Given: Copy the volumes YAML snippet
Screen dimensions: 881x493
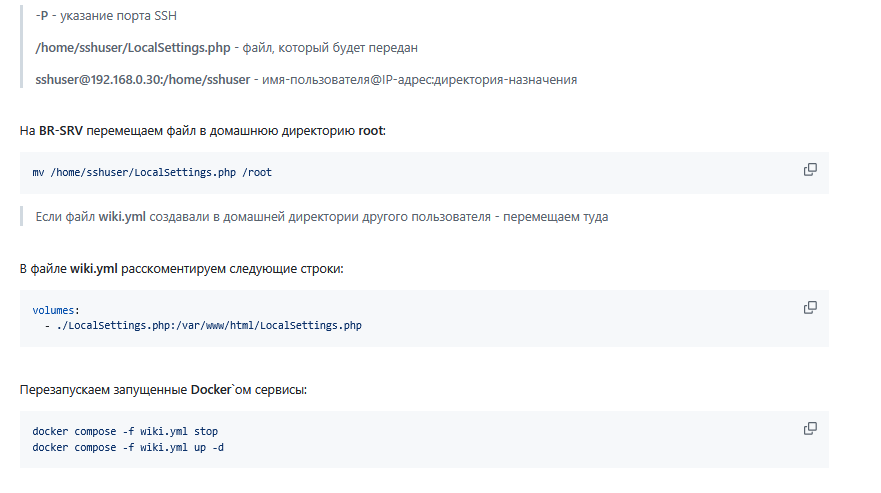Looking at the screenshot, I should (x=810, y=307).
